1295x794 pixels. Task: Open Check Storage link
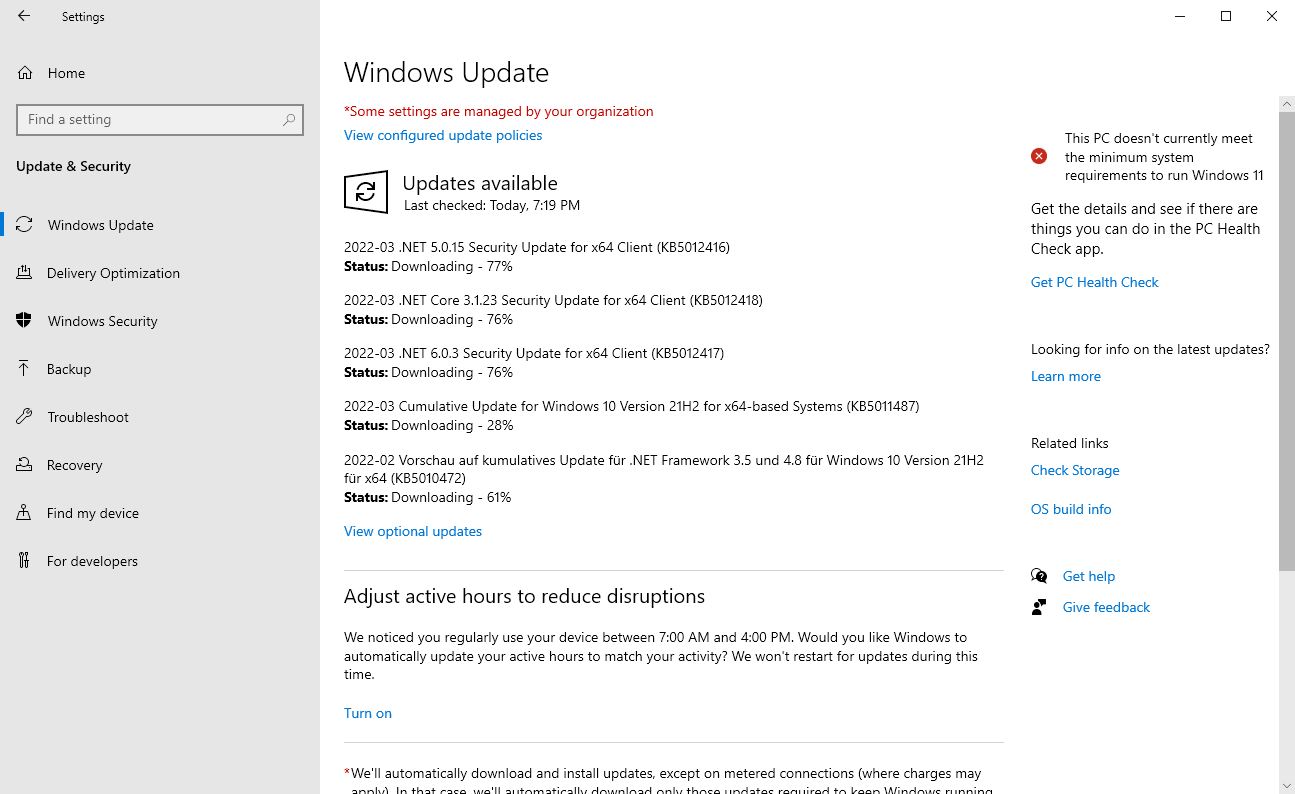point(1075,470)
